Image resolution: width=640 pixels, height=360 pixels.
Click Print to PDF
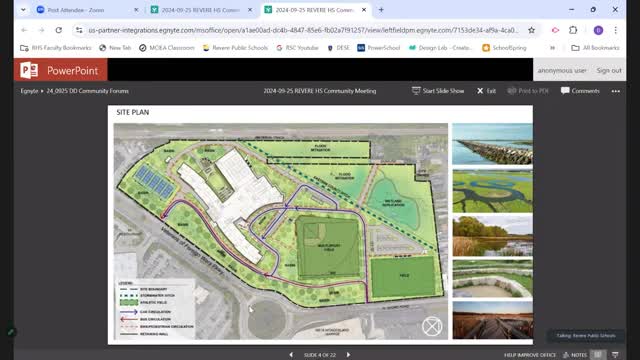tap(528, 91)
